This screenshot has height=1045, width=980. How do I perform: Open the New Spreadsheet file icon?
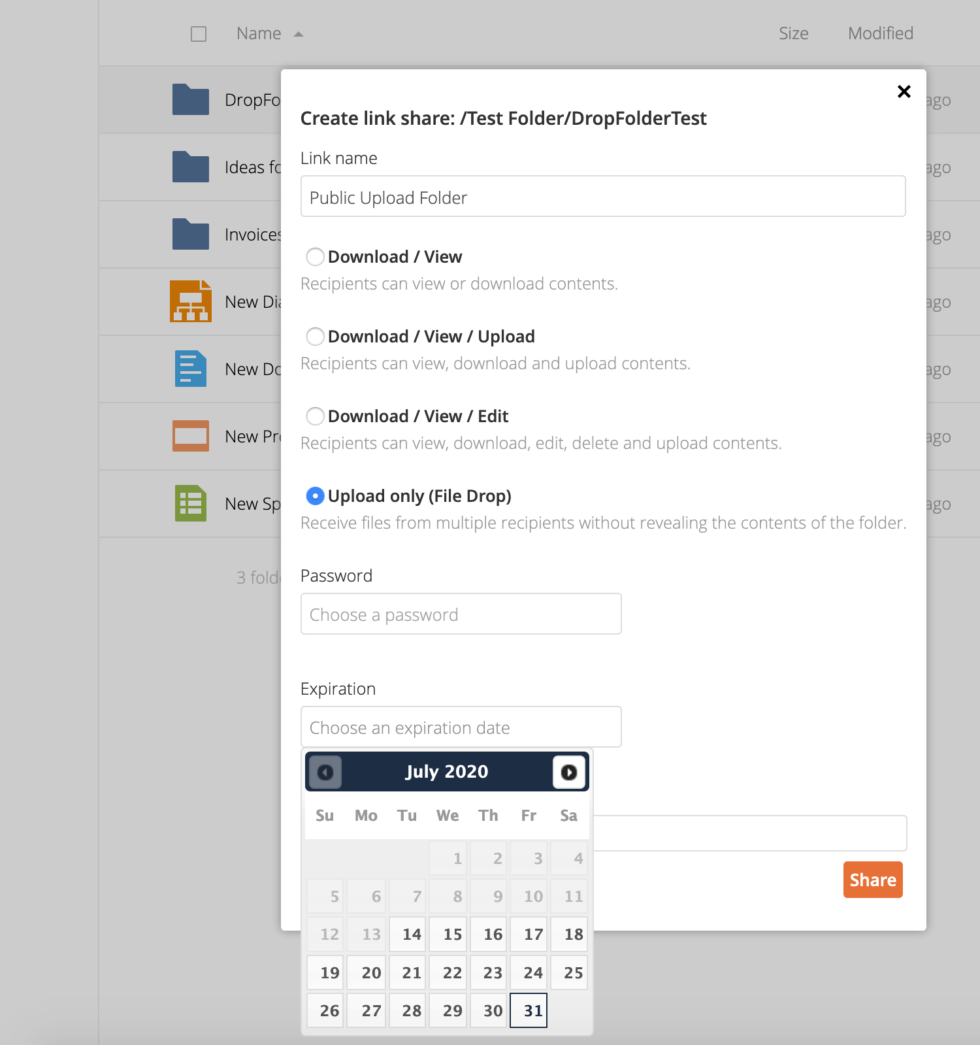coord(190,503)
